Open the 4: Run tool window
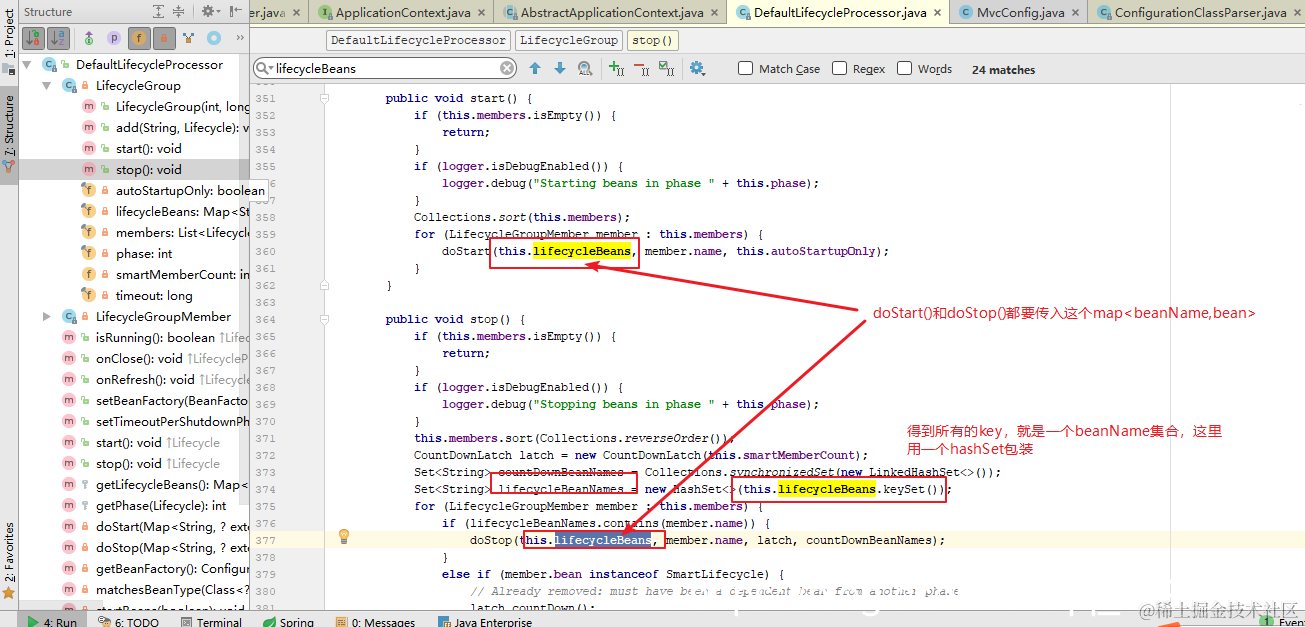 52,621
